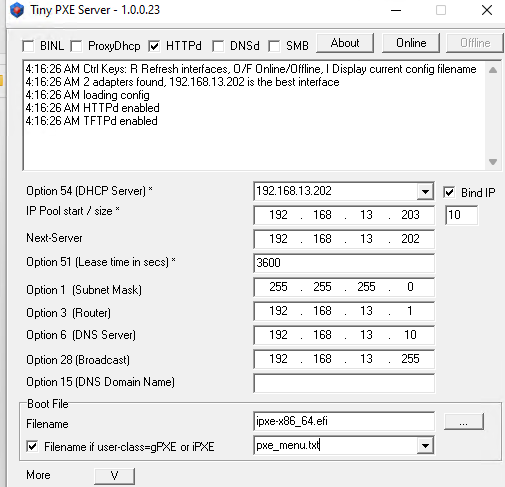
Task: Click the Option 51 lease time field
Action: [344, 263]
